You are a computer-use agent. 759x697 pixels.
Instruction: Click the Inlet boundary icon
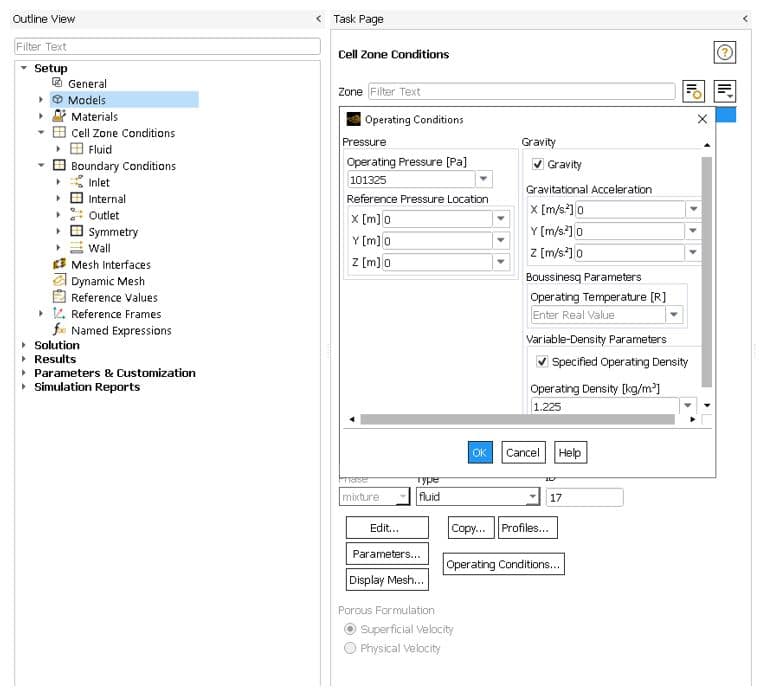pyautogui.click(x=76, y=182)
